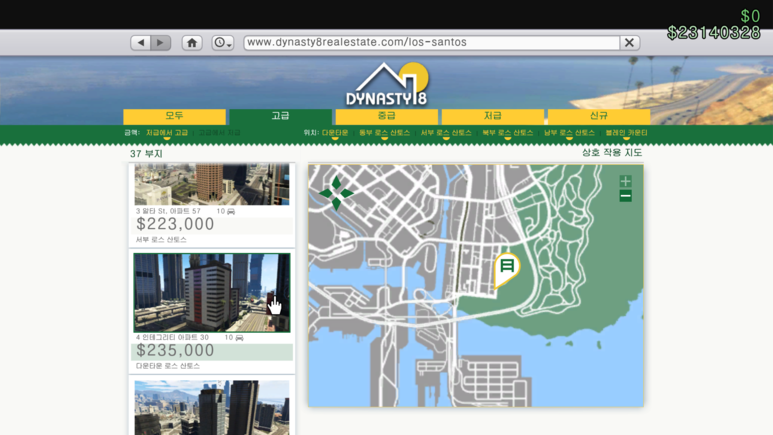Click the 37 부지 results count

(x=146, y=154)
